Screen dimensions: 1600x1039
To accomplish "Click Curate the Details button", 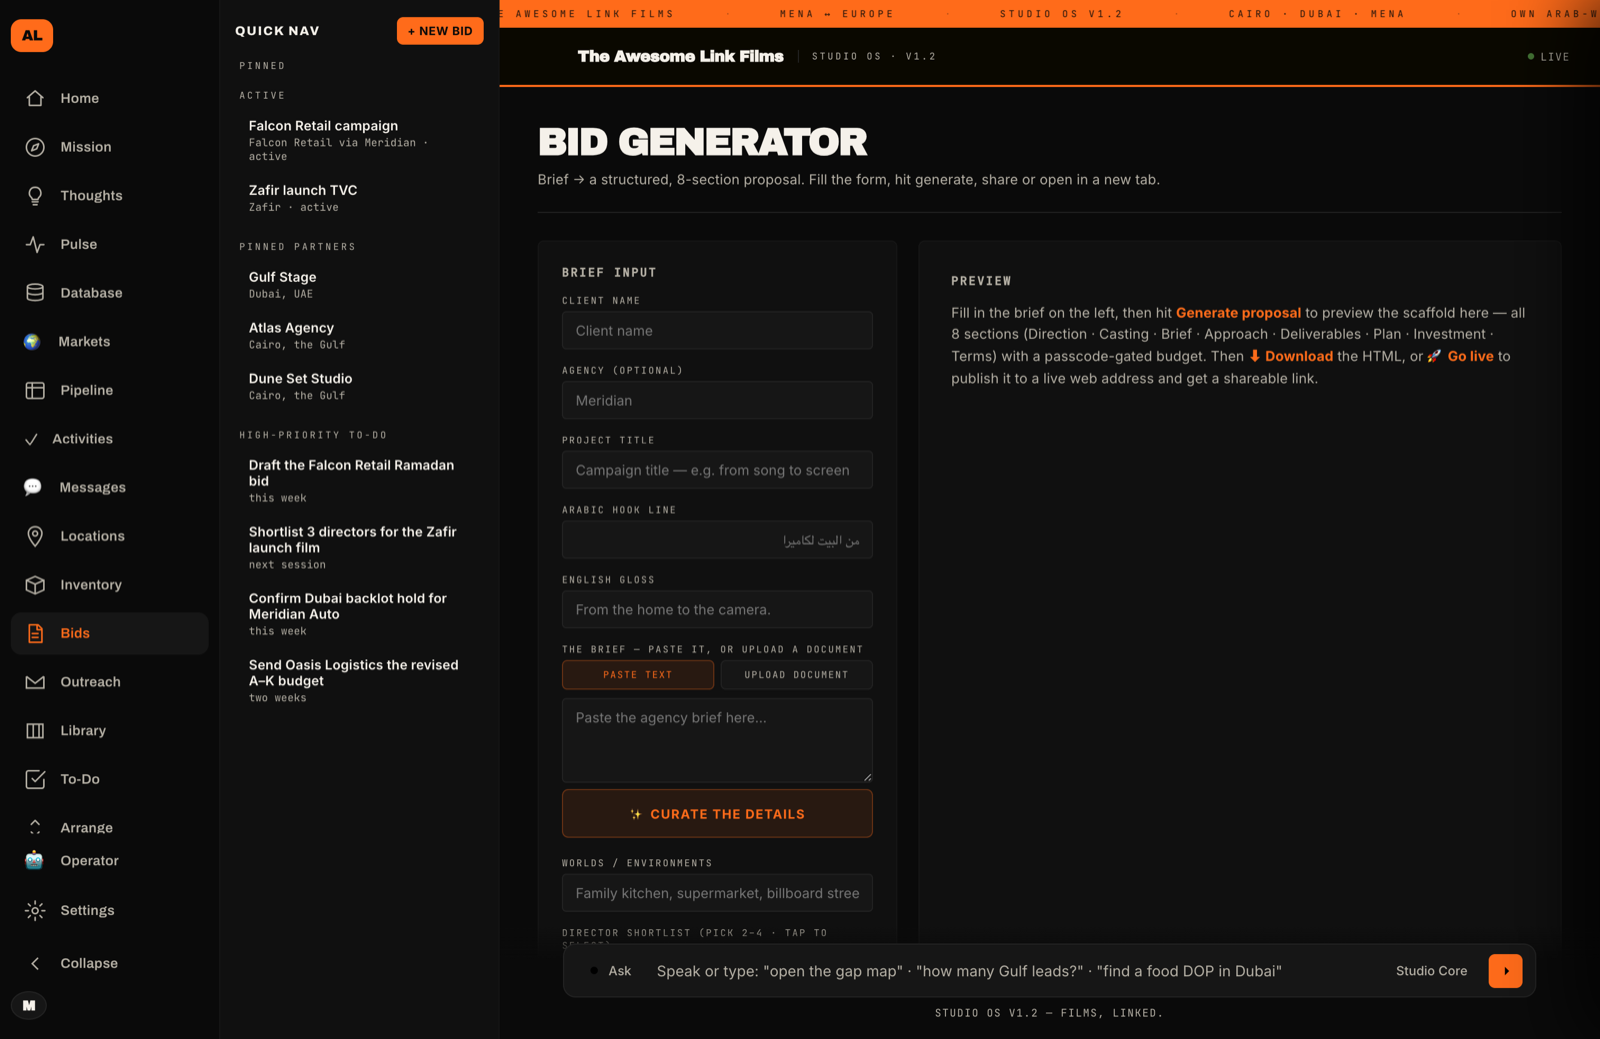I will [x=717, y=814].
